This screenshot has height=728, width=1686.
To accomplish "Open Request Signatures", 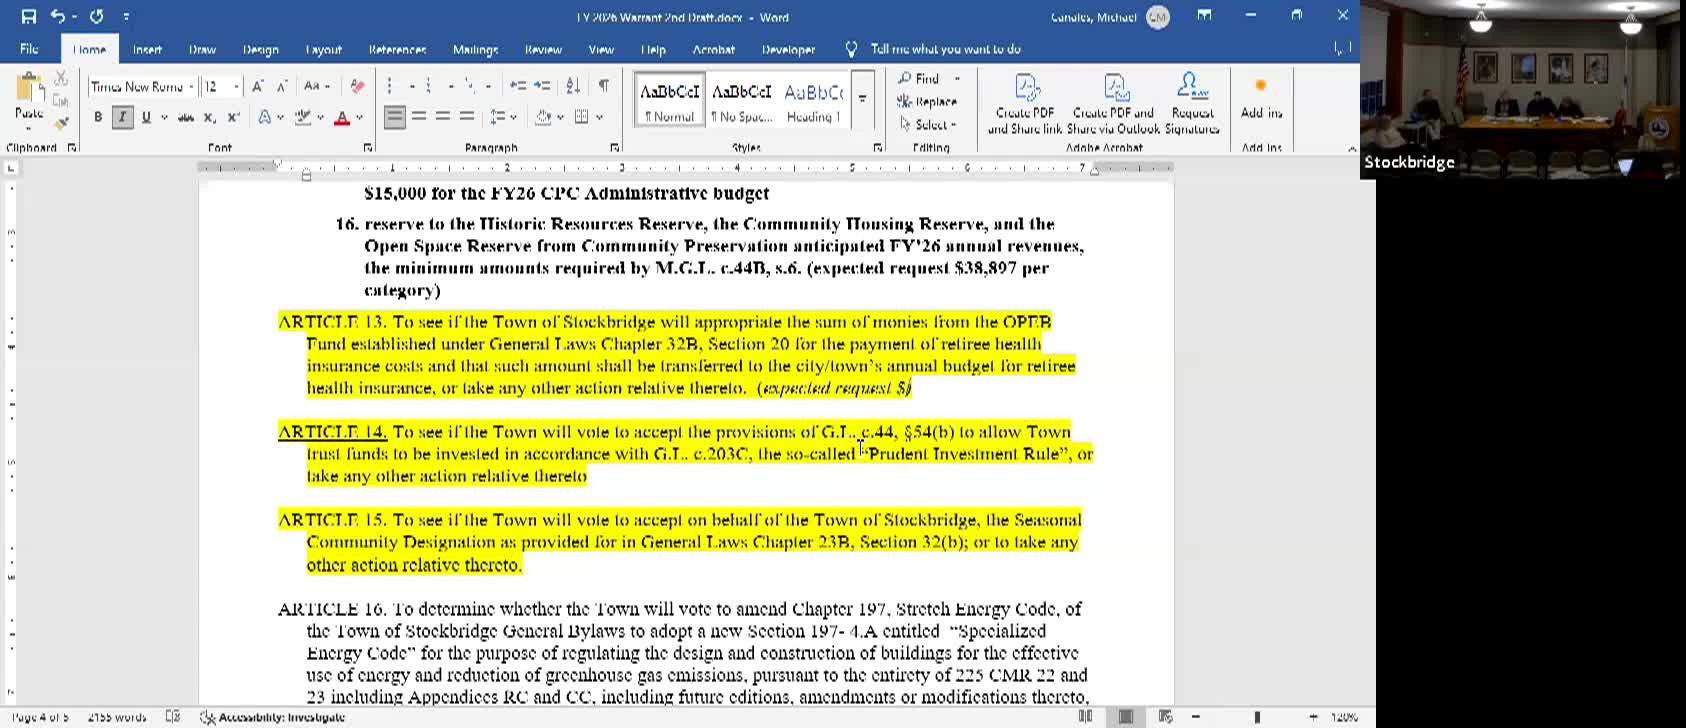I will point(1192,104).
